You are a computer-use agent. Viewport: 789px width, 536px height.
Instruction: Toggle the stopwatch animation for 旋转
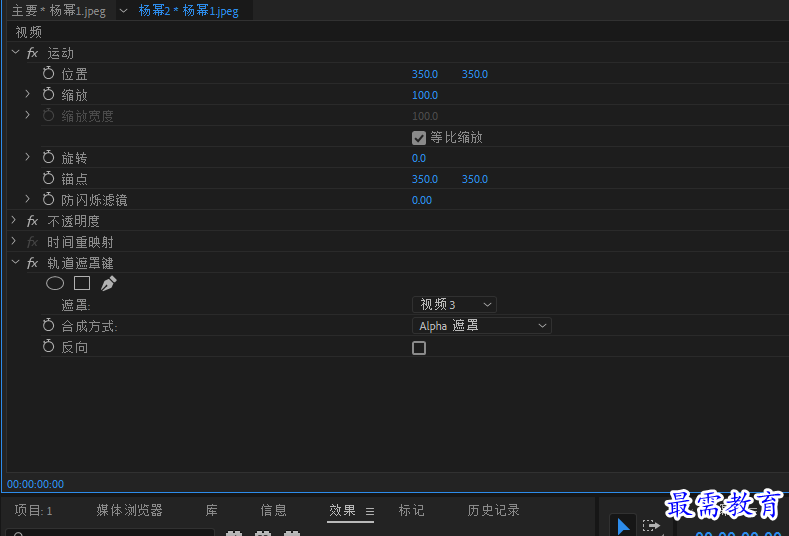coord(48,158)
